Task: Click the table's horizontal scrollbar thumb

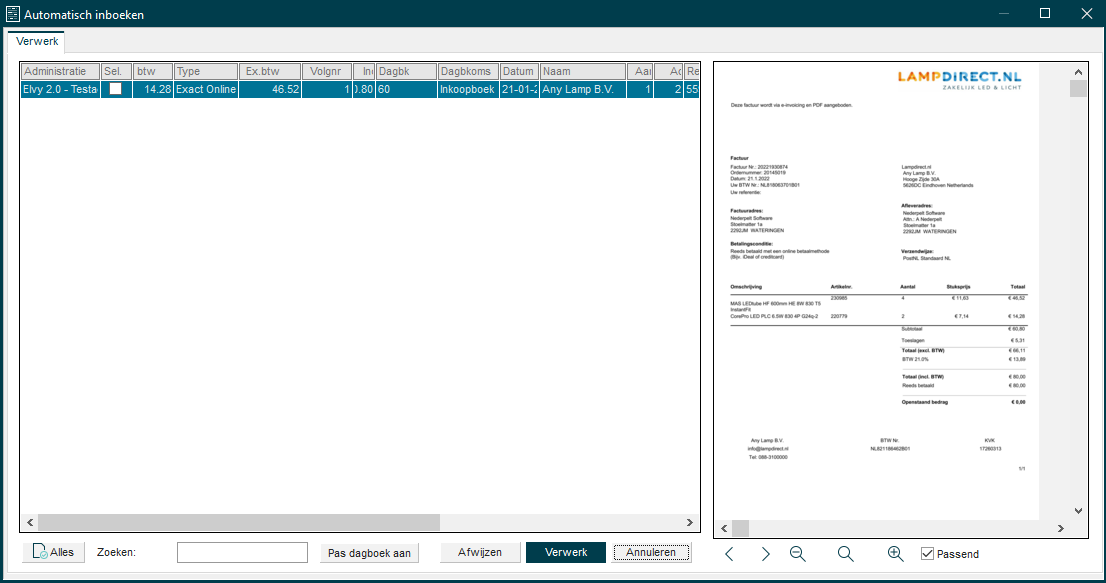Action: [238, 522]
